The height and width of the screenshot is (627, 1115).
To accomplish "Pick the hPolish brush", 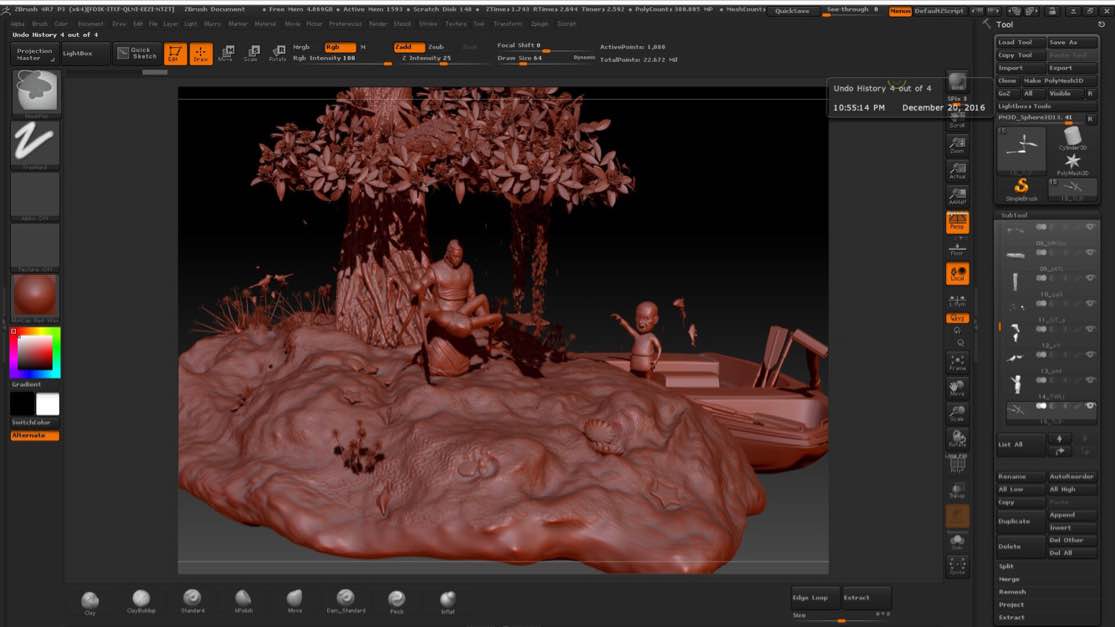I will [243, 601].
